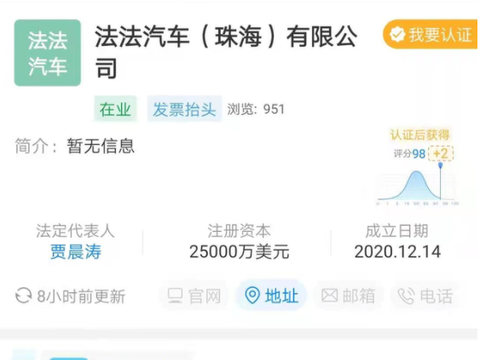Tap the 评分98 score value
The height and width of the screenshot is (360, 480).
point(409,154)
